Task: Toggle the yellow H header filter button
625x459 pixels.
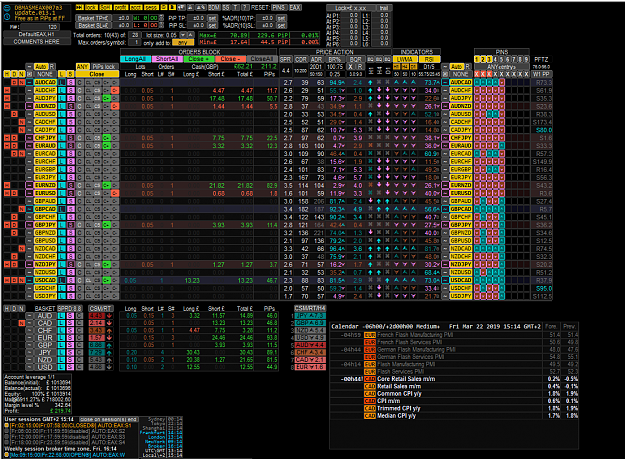Action: coord(7,74)
